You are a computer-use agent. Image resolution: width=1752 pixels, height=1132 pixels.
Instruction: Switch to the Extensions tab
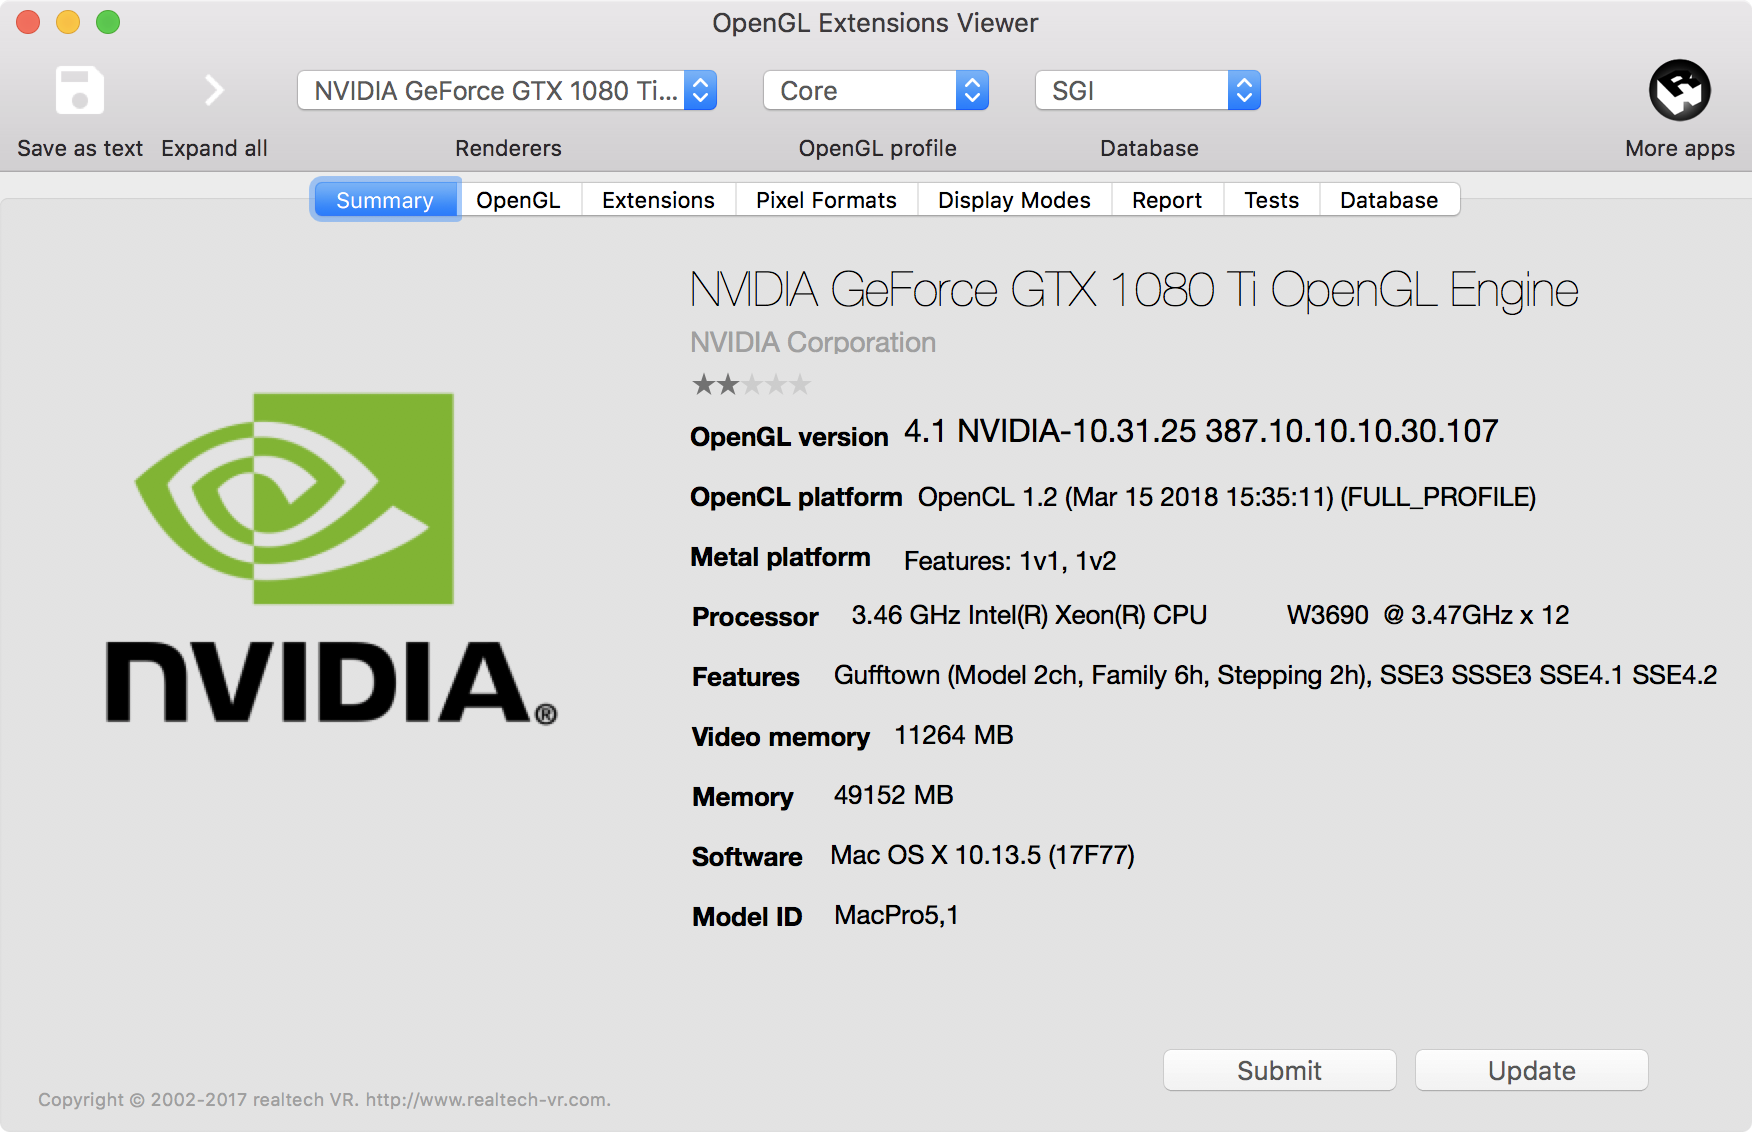click(x=658, y=200)
